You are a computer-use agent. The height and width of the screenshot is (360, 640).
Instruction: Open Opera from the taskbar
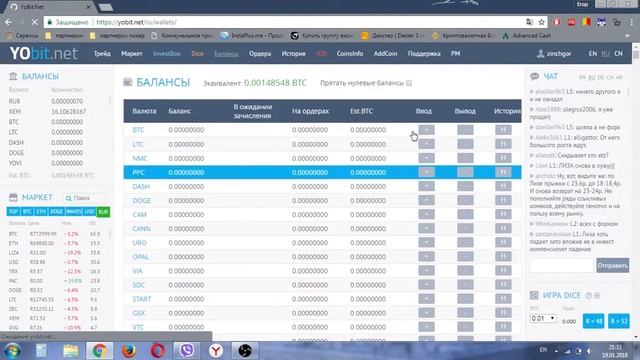click(x=158, y=350)
